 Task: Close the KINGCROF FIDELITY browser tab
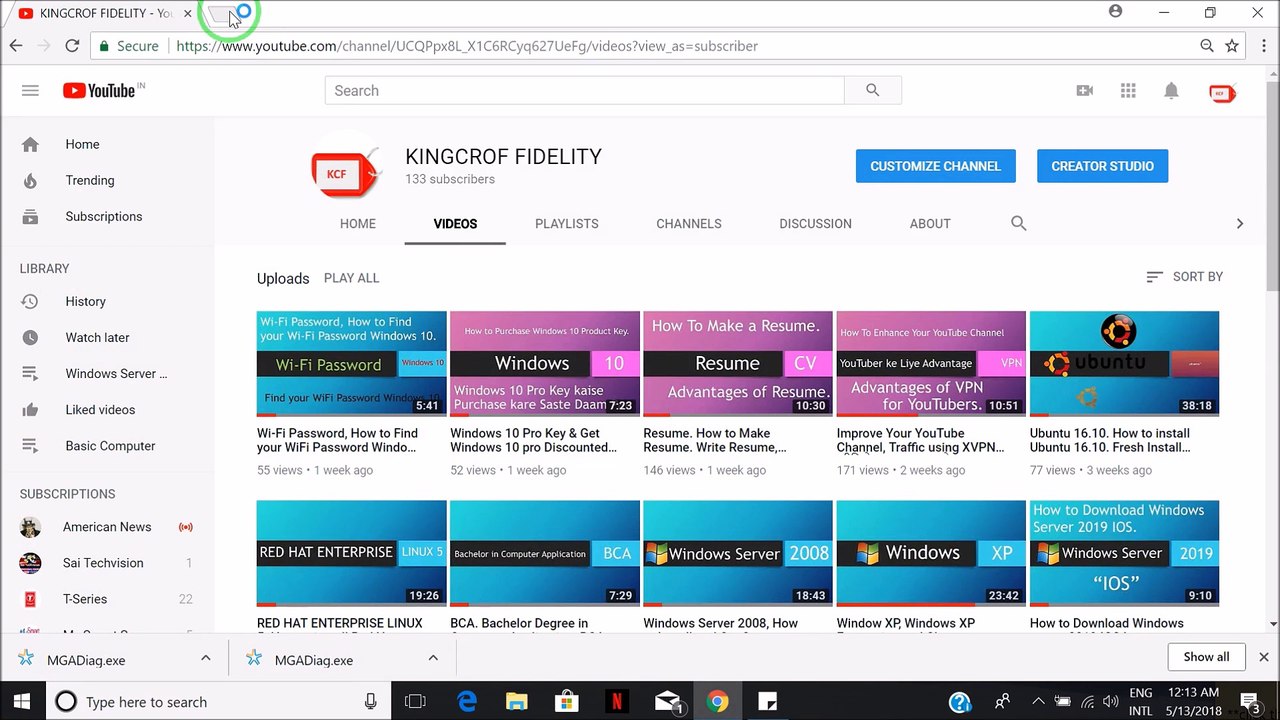click(x=187, y=13)
